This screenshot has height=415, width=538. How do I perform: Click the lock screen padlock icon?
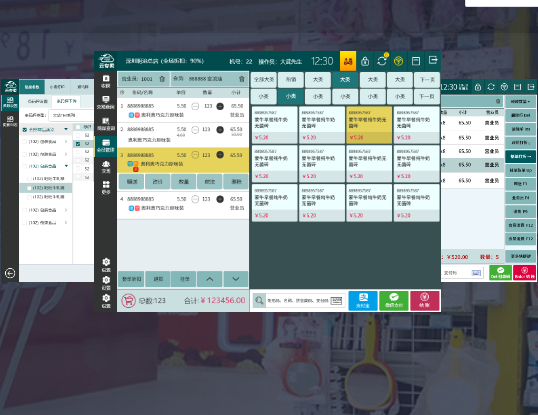[365, 61]
